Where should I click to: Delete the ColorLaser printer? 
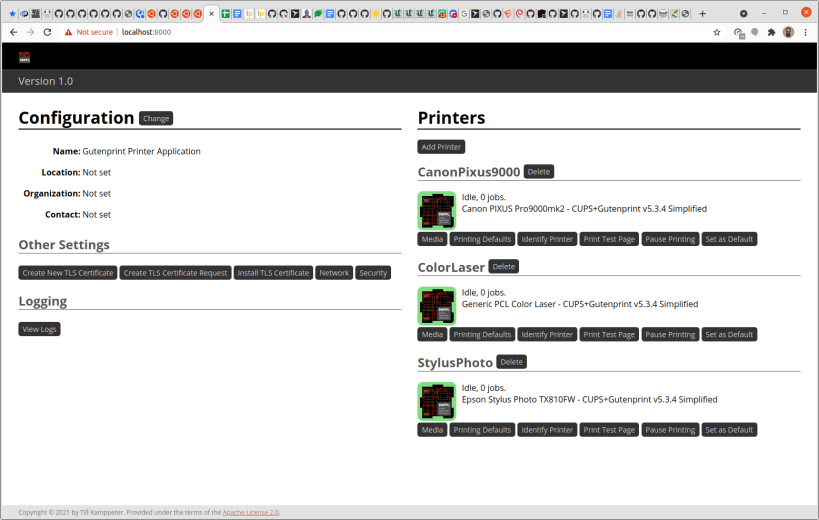(503, 267)
